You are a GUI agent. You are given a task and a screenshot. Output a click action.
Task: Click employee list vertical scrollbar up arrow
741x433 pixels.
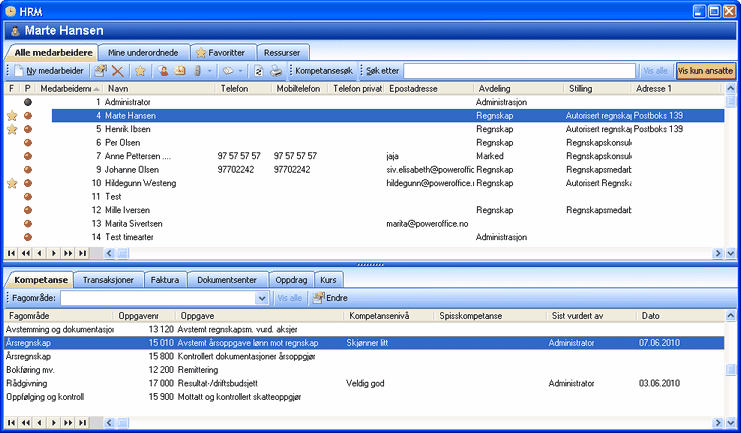click(731, 88)
